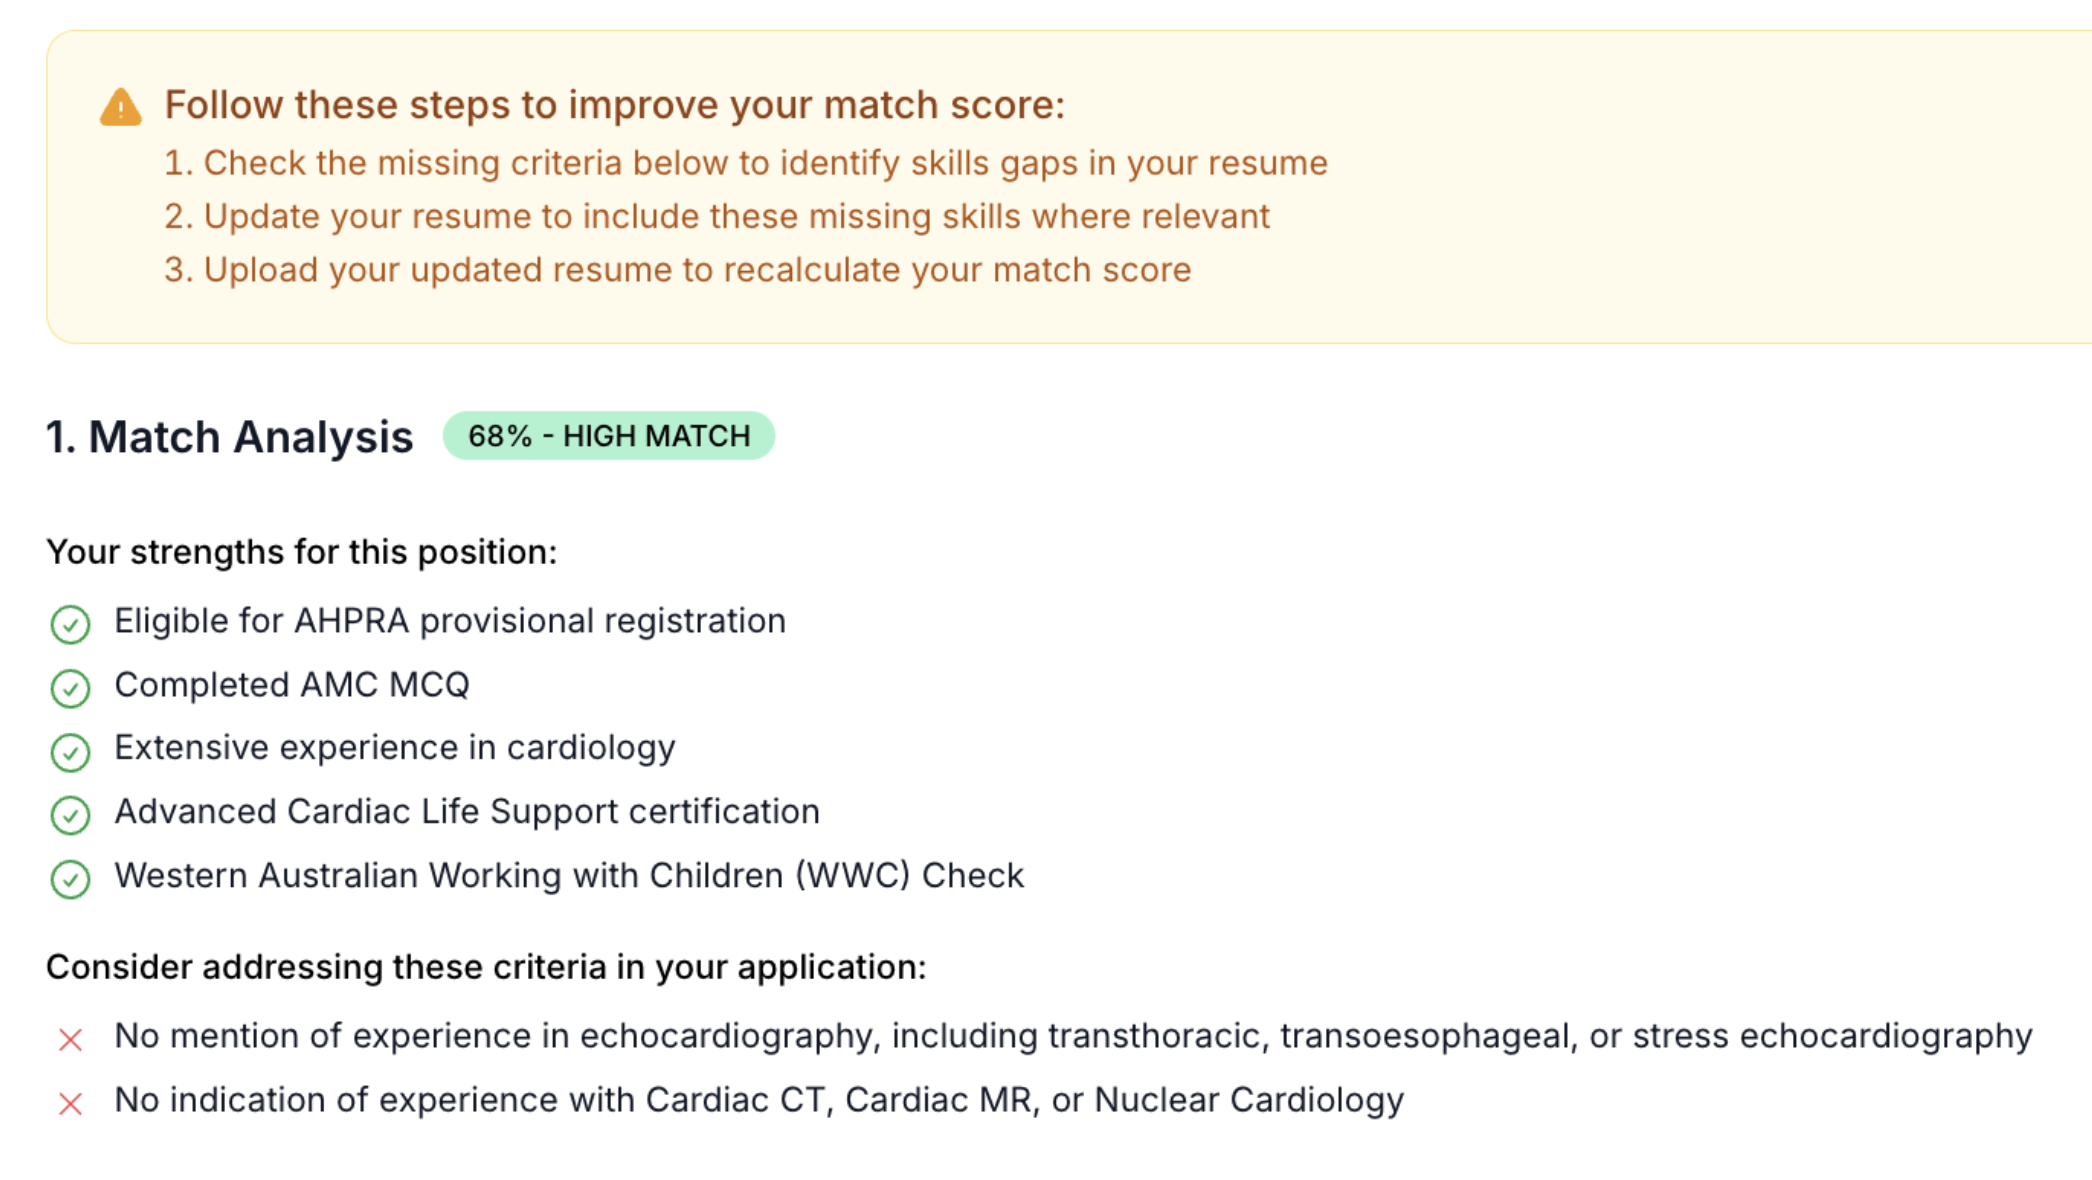The width and height of the screenshot is (2092, 1180).
Task: Click the no echocardiography experience text
Action: coord(1073,1036)
